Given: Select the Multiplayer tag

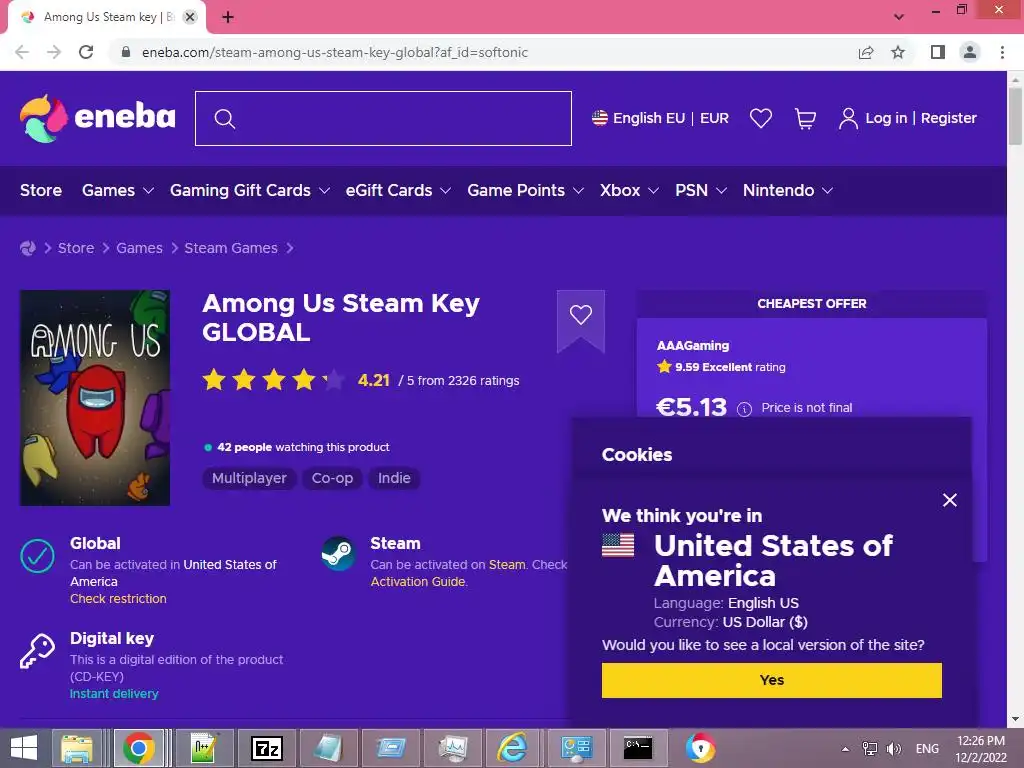Looking at the screenshot, I should point(249,478).
